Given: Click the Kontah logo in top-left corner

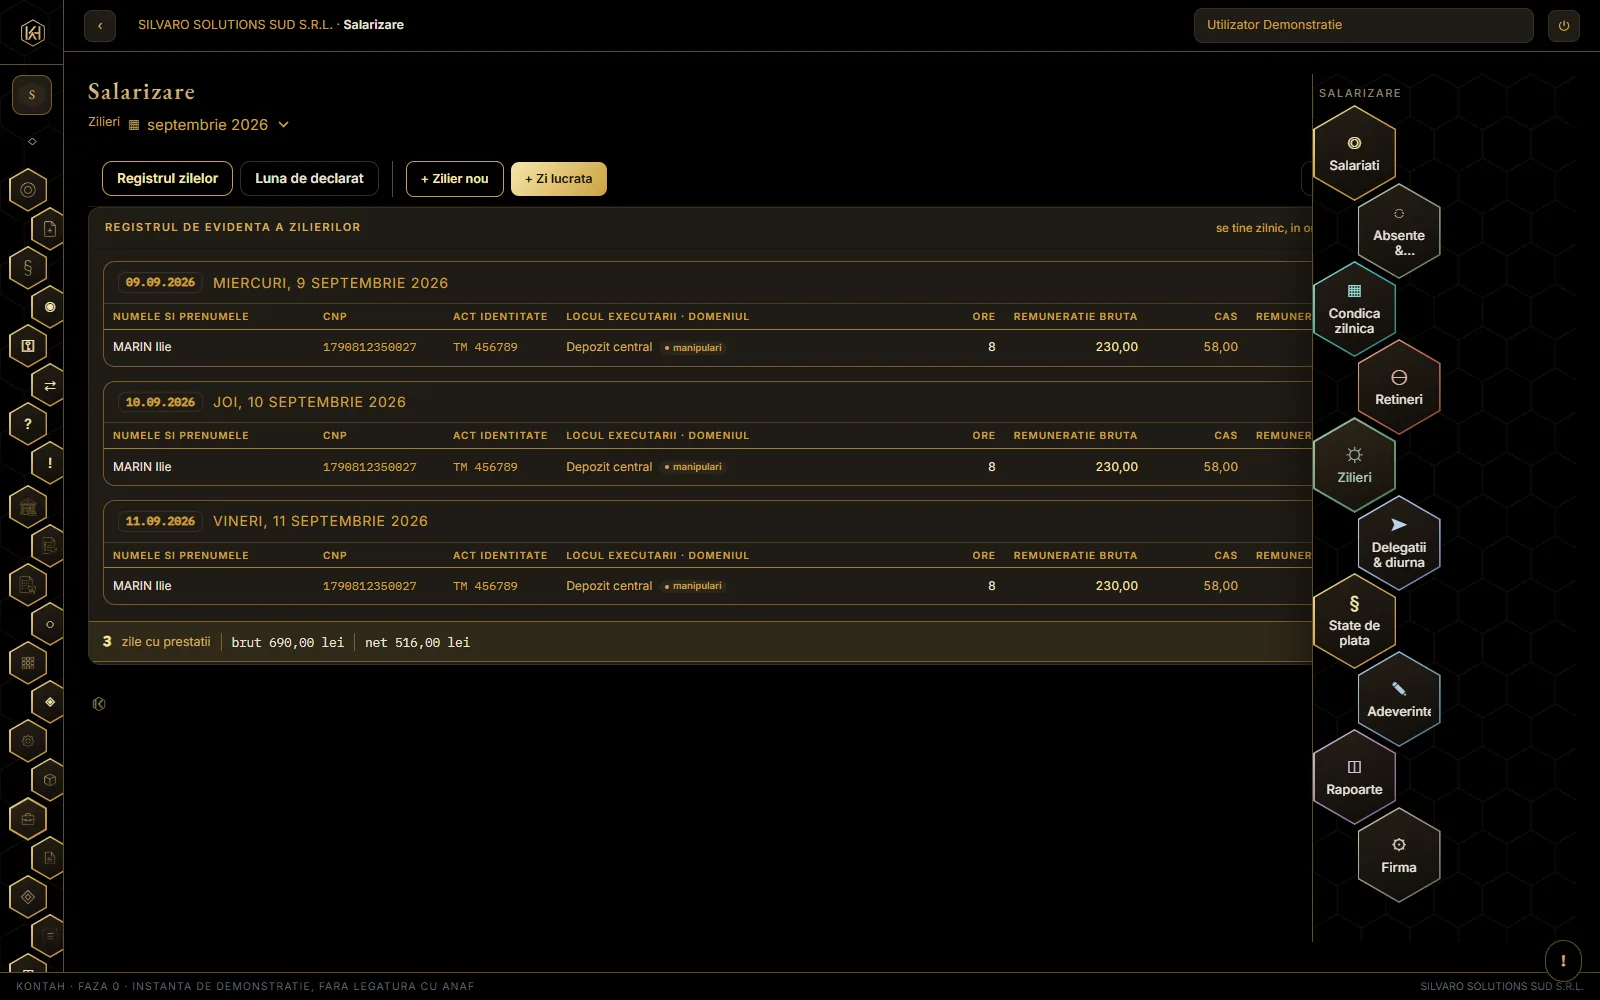Looking at the screenshot, I should (x=32, y=33).
